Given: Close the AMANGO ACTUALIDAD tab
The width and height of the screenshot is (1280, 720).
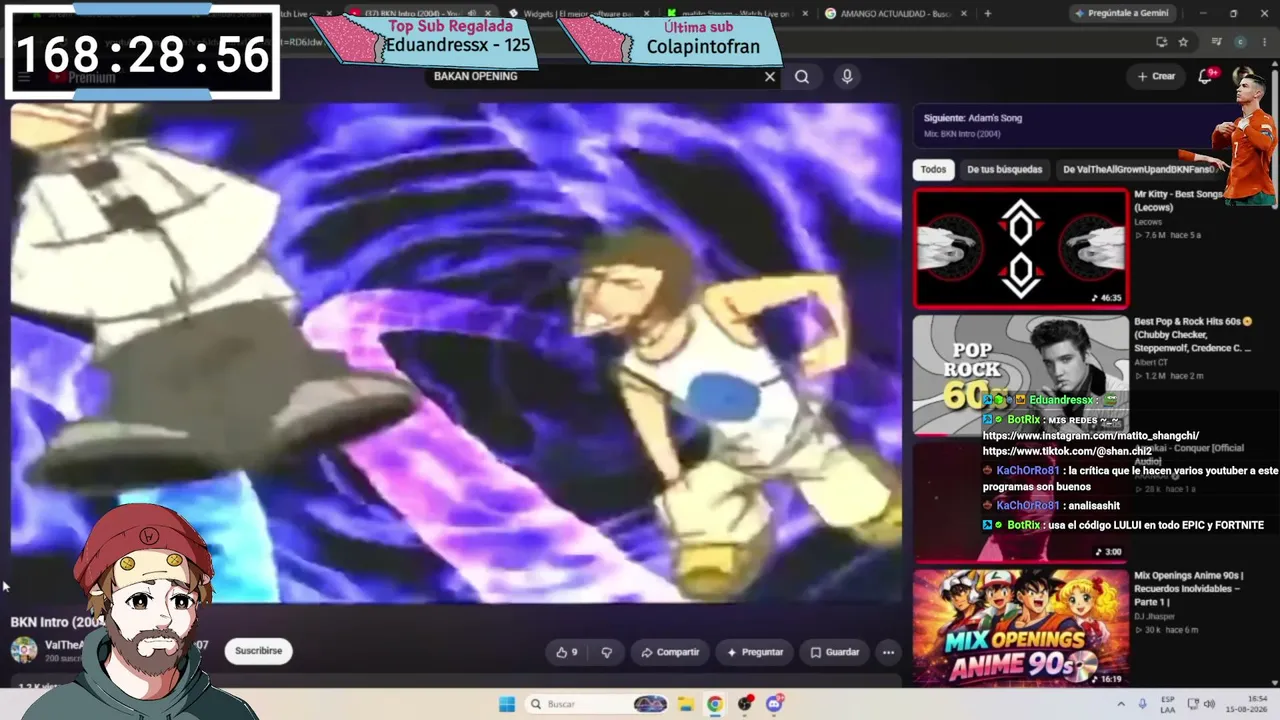Looking at the screenshot, I should click(x=965, y=13).
